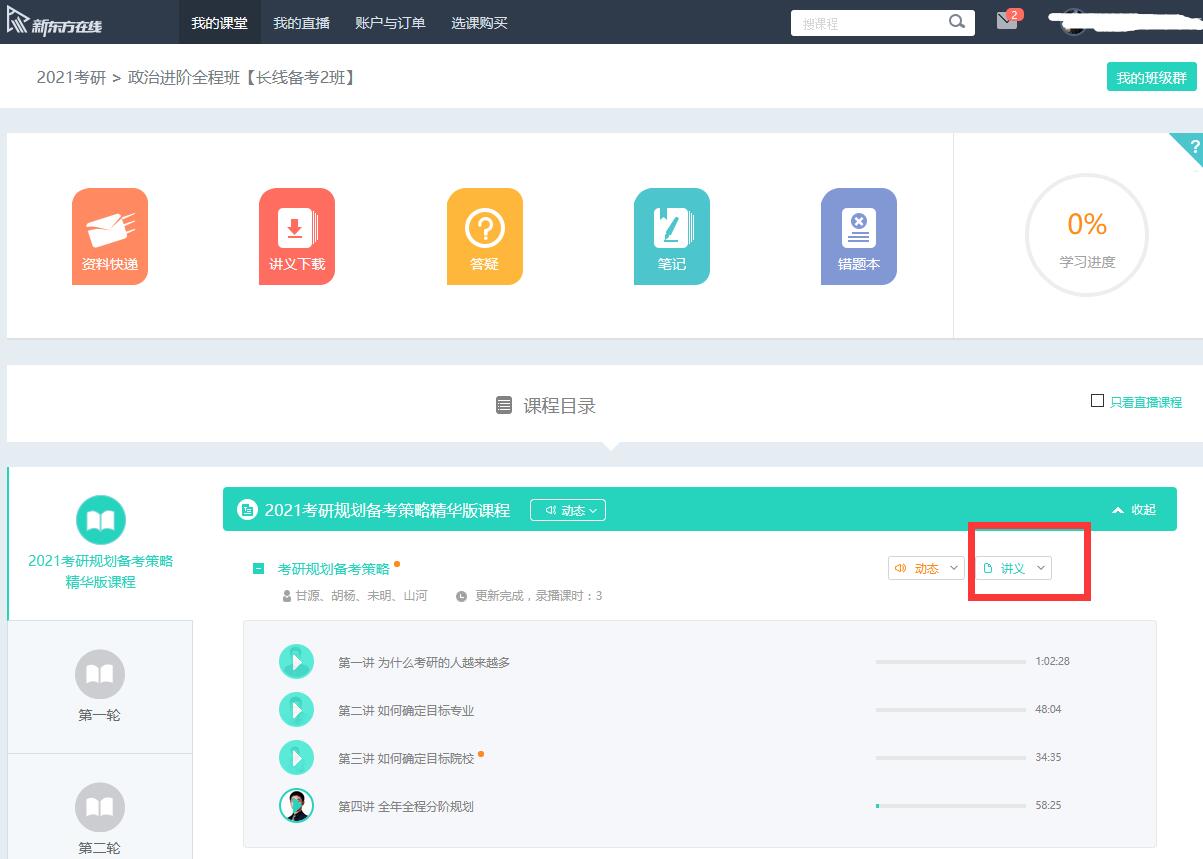The height and width of the screenshot is (859, 1203).
Task: Click the mail notification icon
Action: tap(1007, 21)
